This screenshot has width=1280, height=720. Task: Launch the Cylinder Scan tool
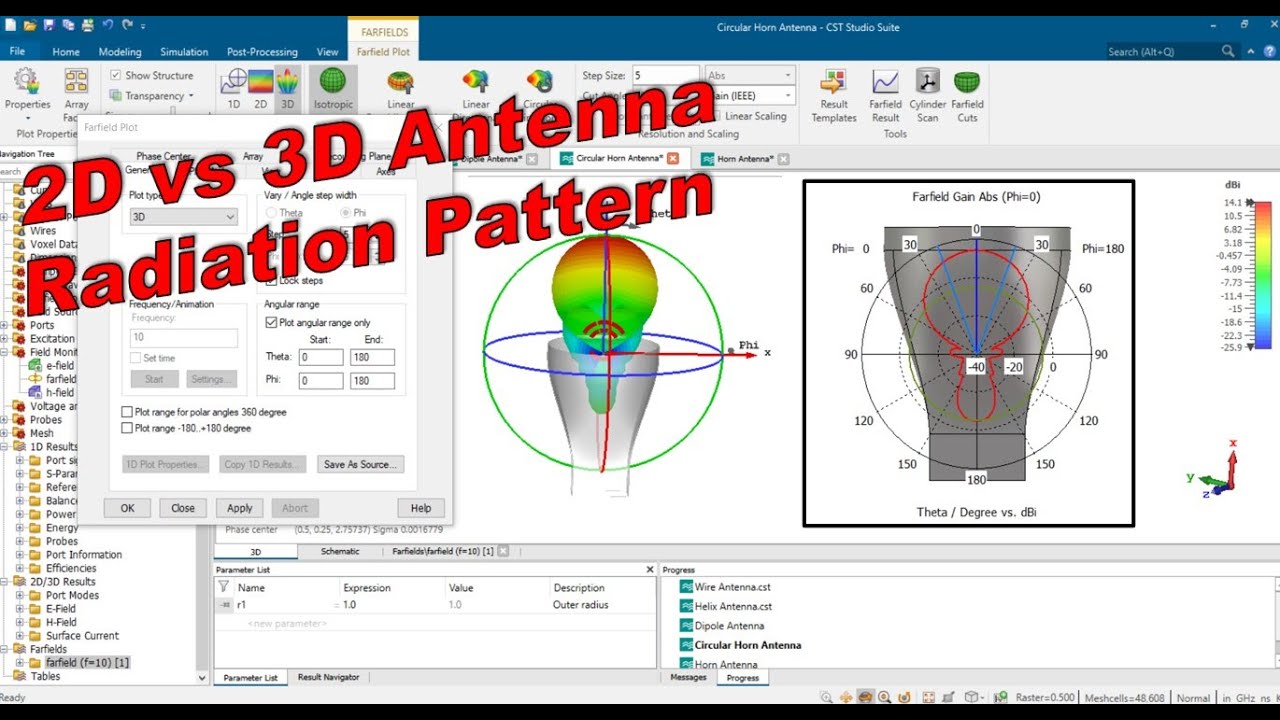(928, 96)
